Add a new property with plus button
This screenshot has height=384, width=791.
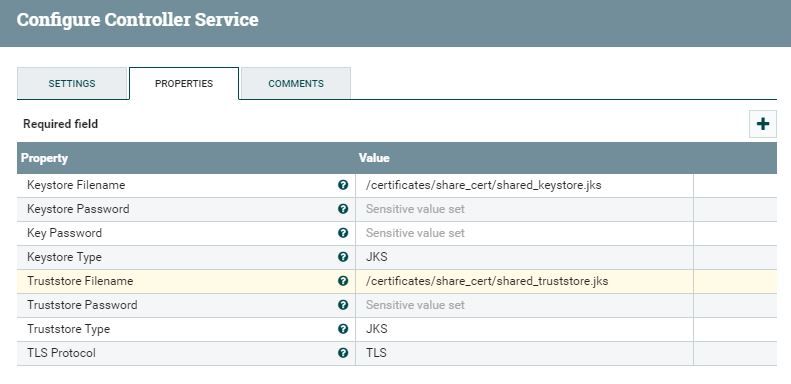click(x=763, y=124)
